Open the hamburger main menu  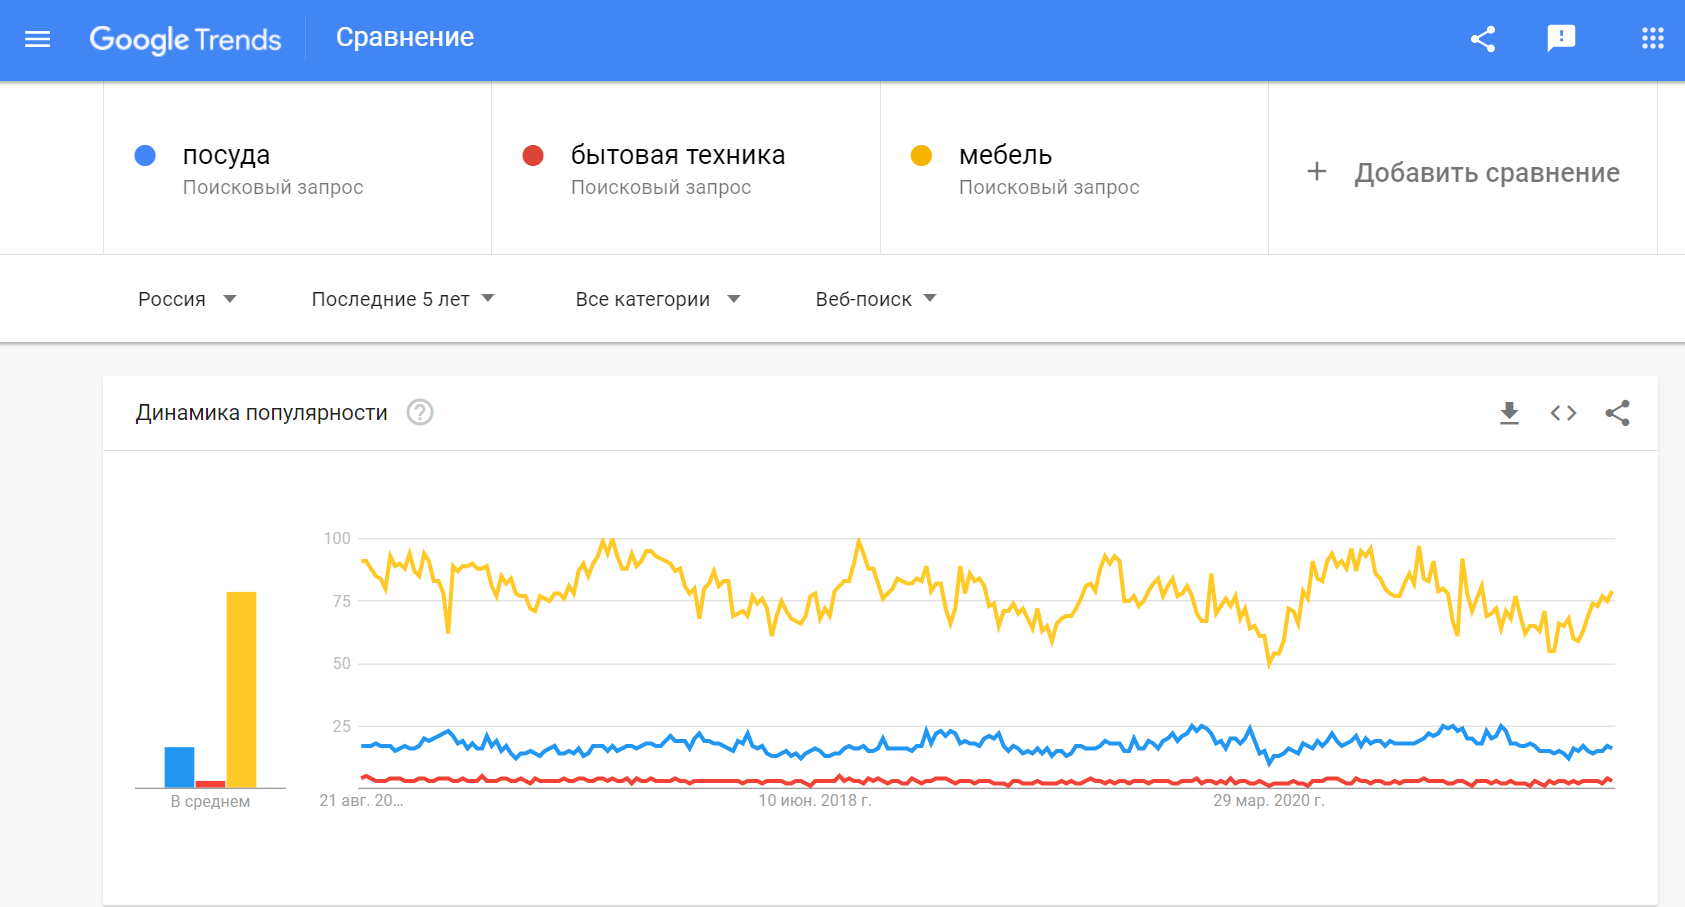coord(37,39)
